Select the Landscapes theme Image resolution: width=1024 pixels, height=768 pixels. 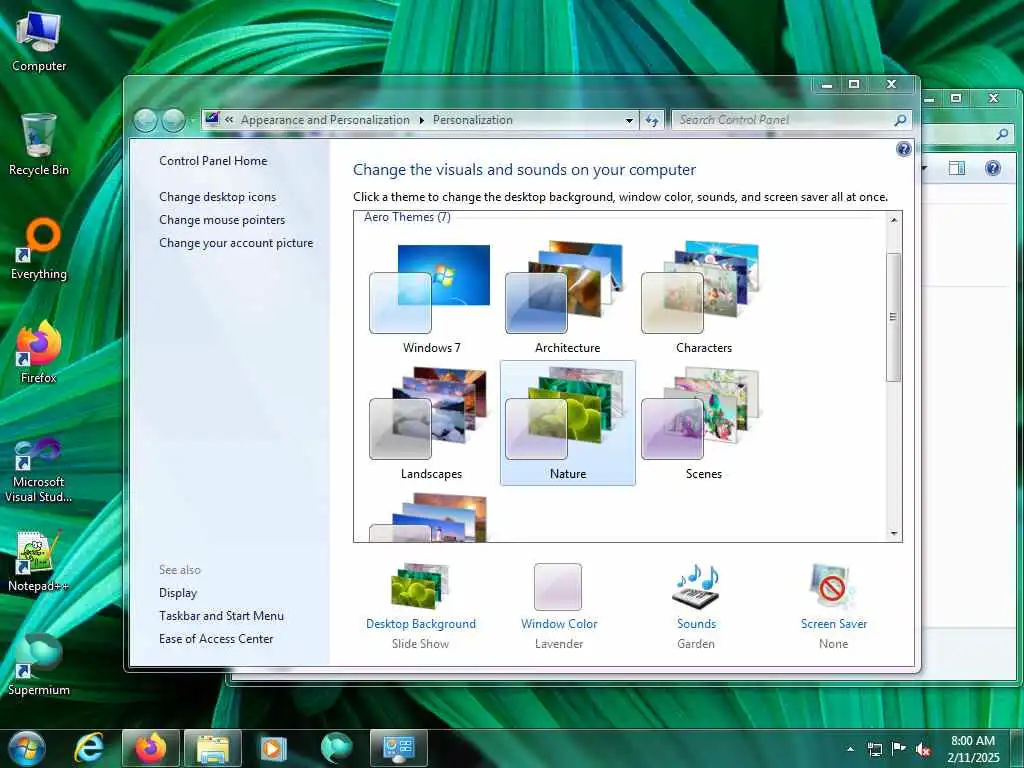coord(431,423)
